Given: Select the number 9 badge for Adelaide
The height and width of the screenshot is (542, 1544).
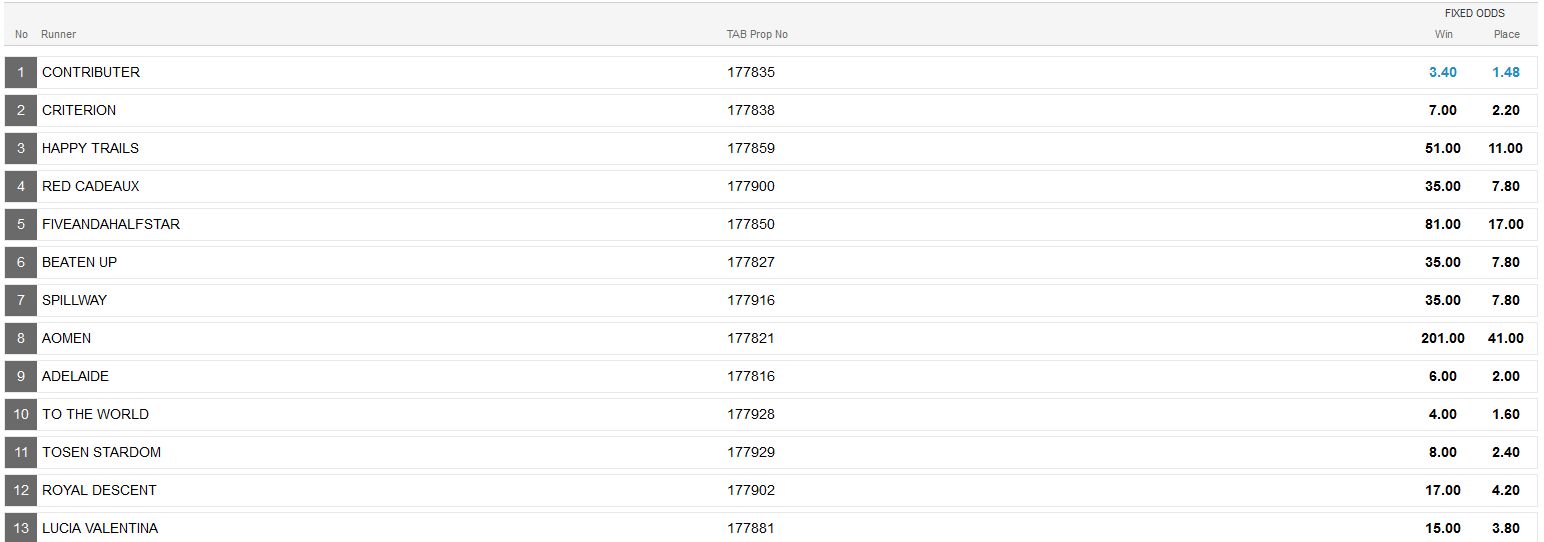Looking at the screenshot, I should point(20,376).
